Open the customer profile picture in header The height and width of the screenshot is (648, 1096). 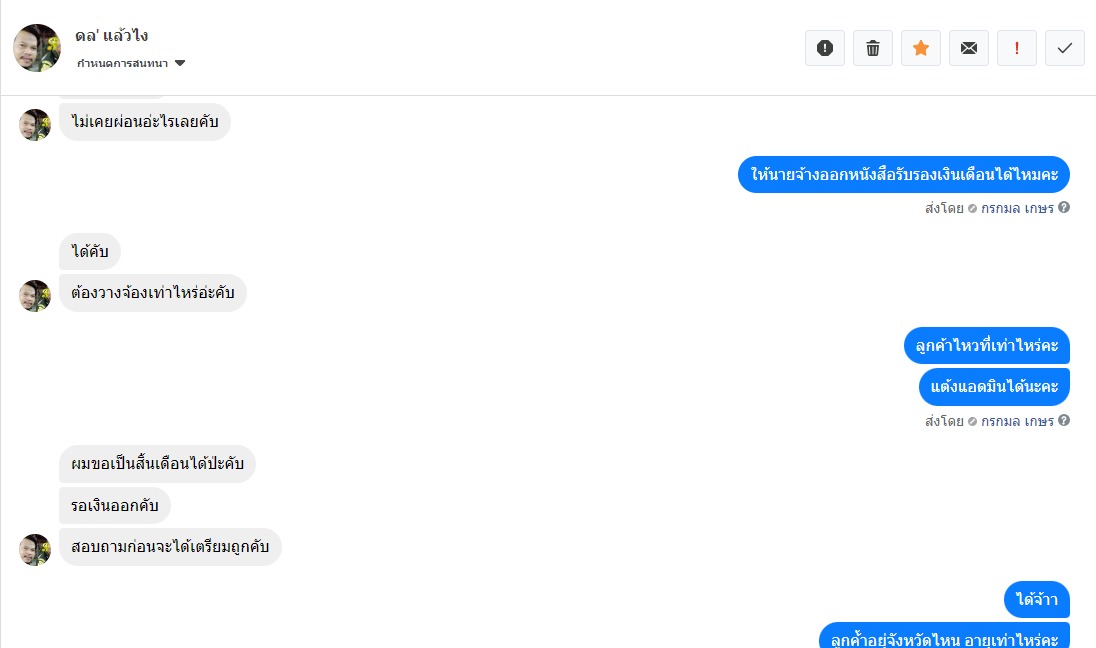37,48
